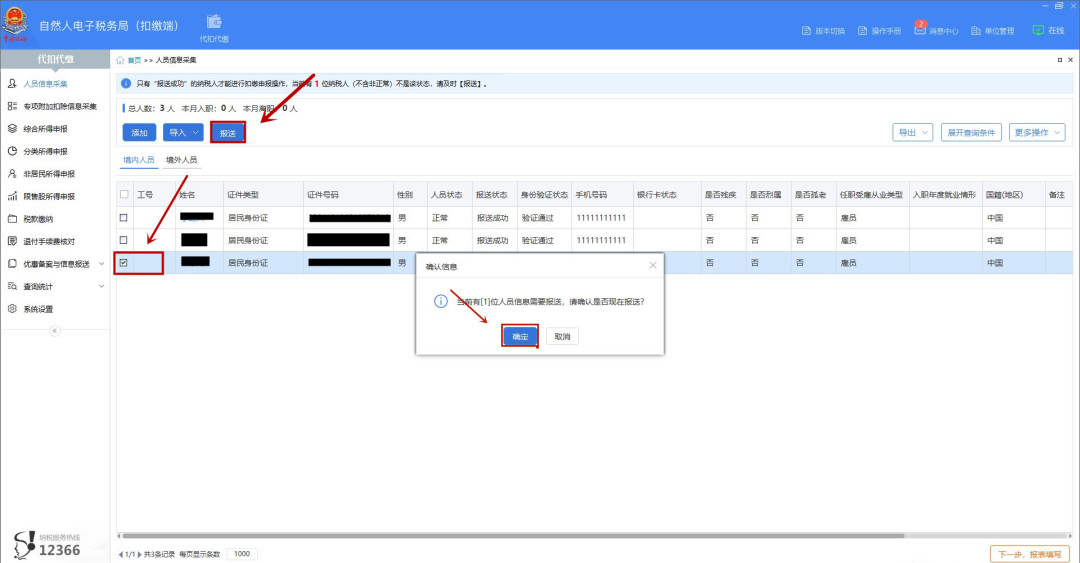Open the 导入 dropdown button
Image resolution: width=1080 pixels, height=563 pixels.
pos(183,132)
